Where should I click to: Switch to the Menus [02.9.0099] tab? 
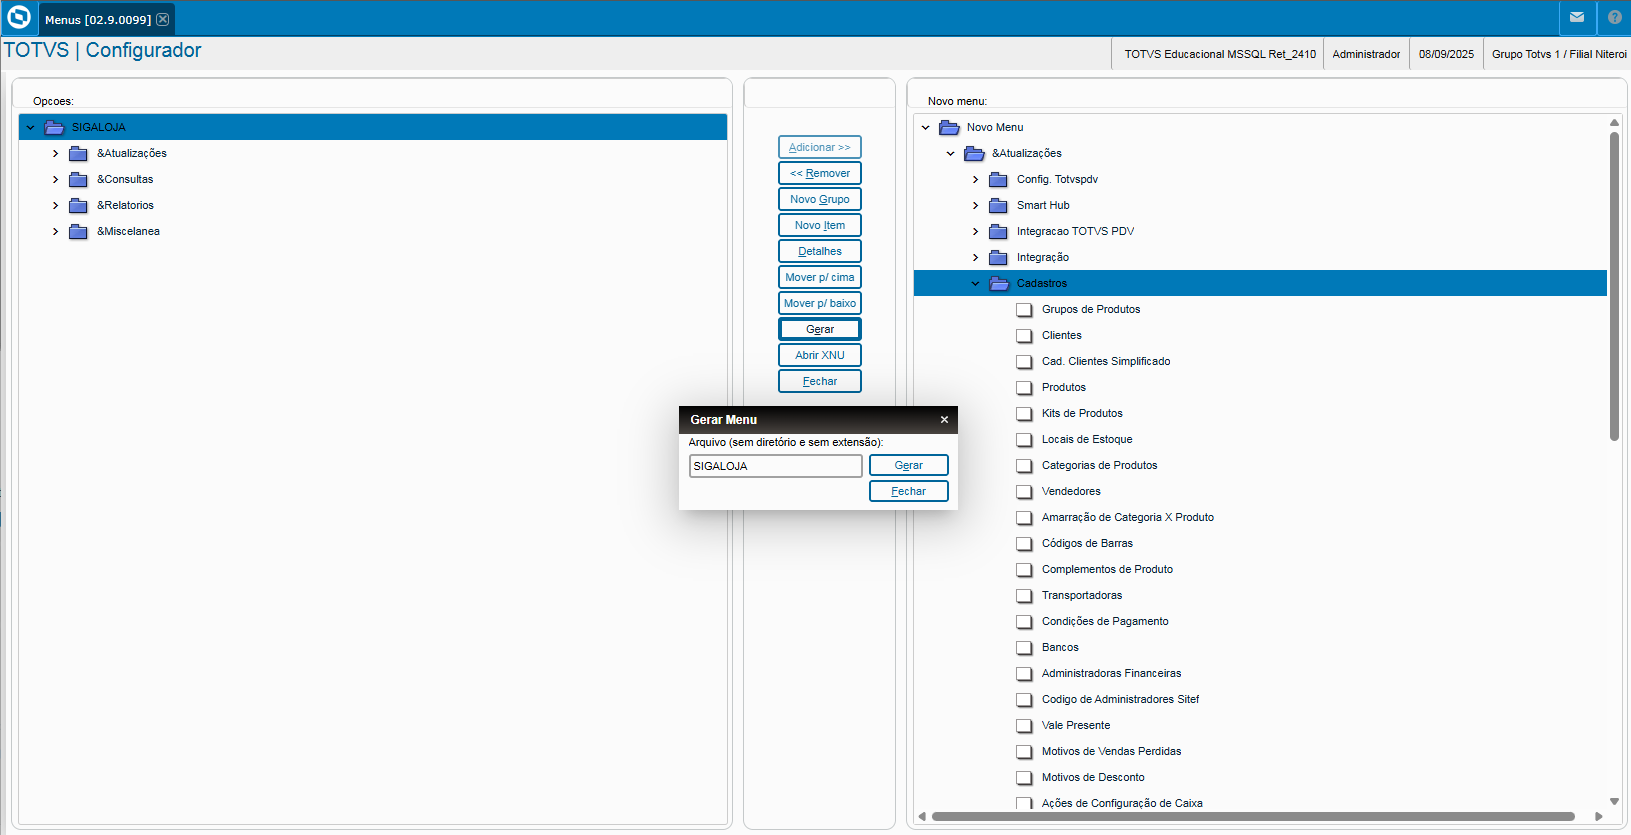click(x=98, y=19)
